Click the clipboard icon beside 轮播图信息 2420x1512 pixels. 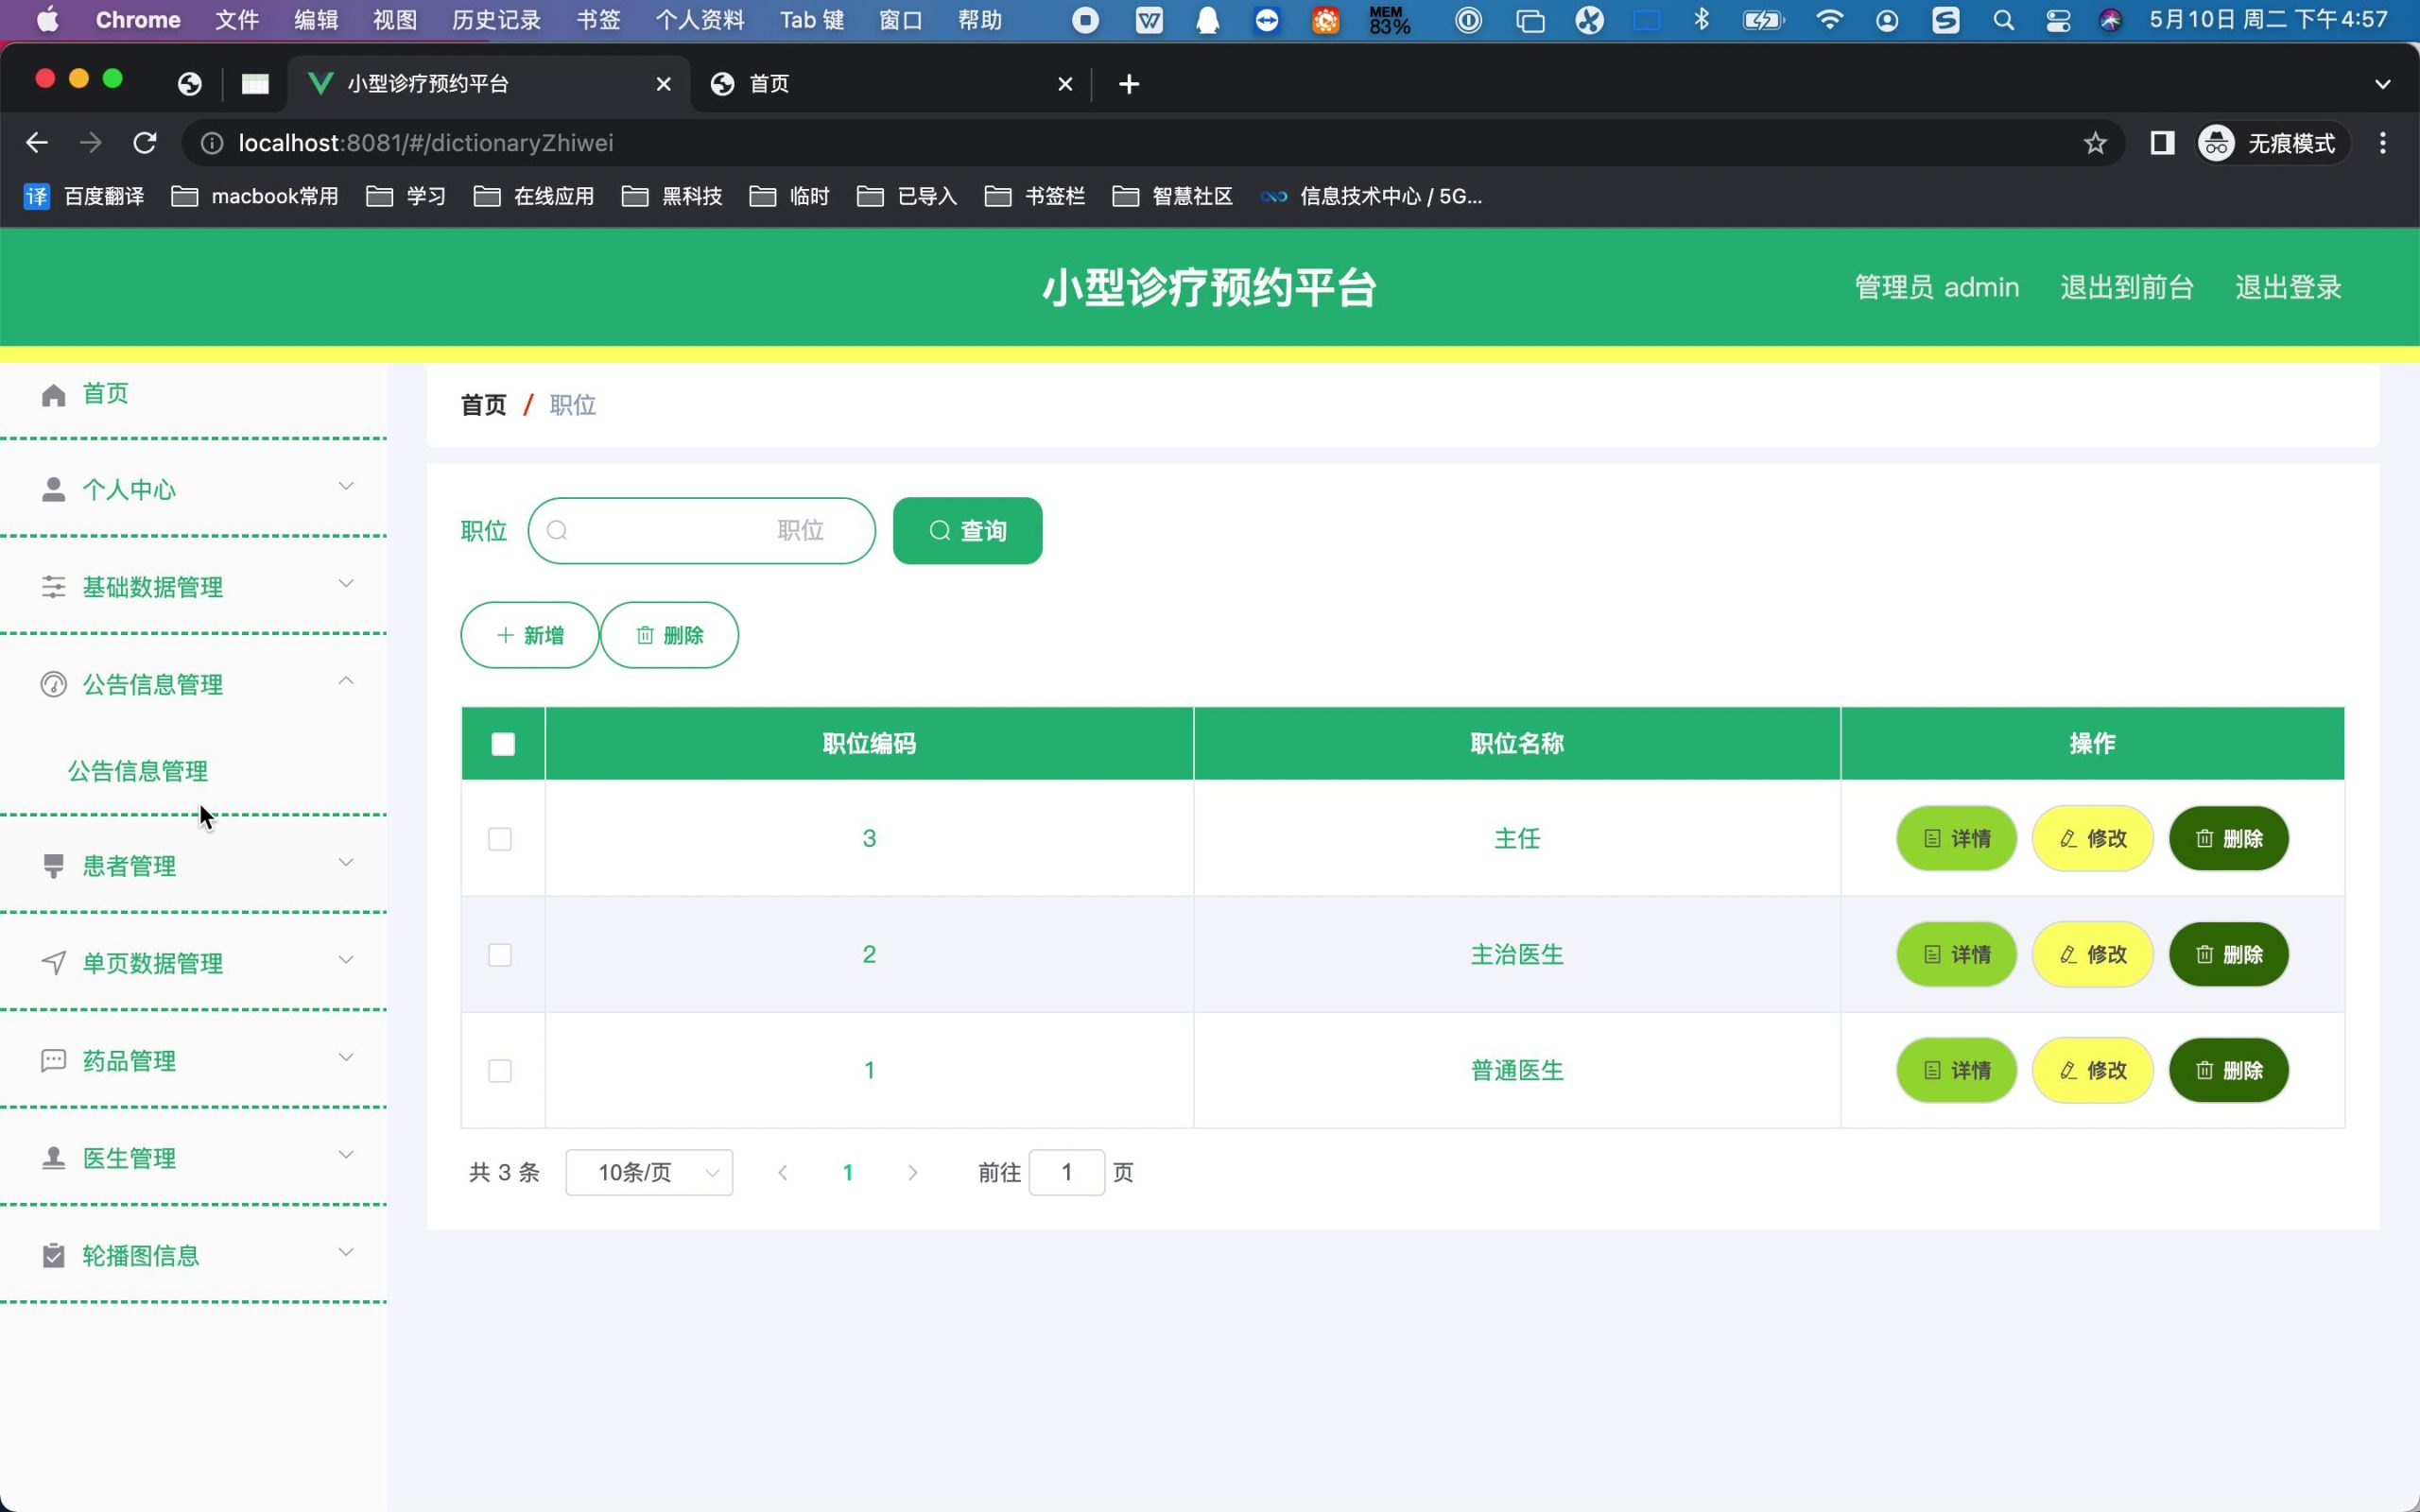54,1256
